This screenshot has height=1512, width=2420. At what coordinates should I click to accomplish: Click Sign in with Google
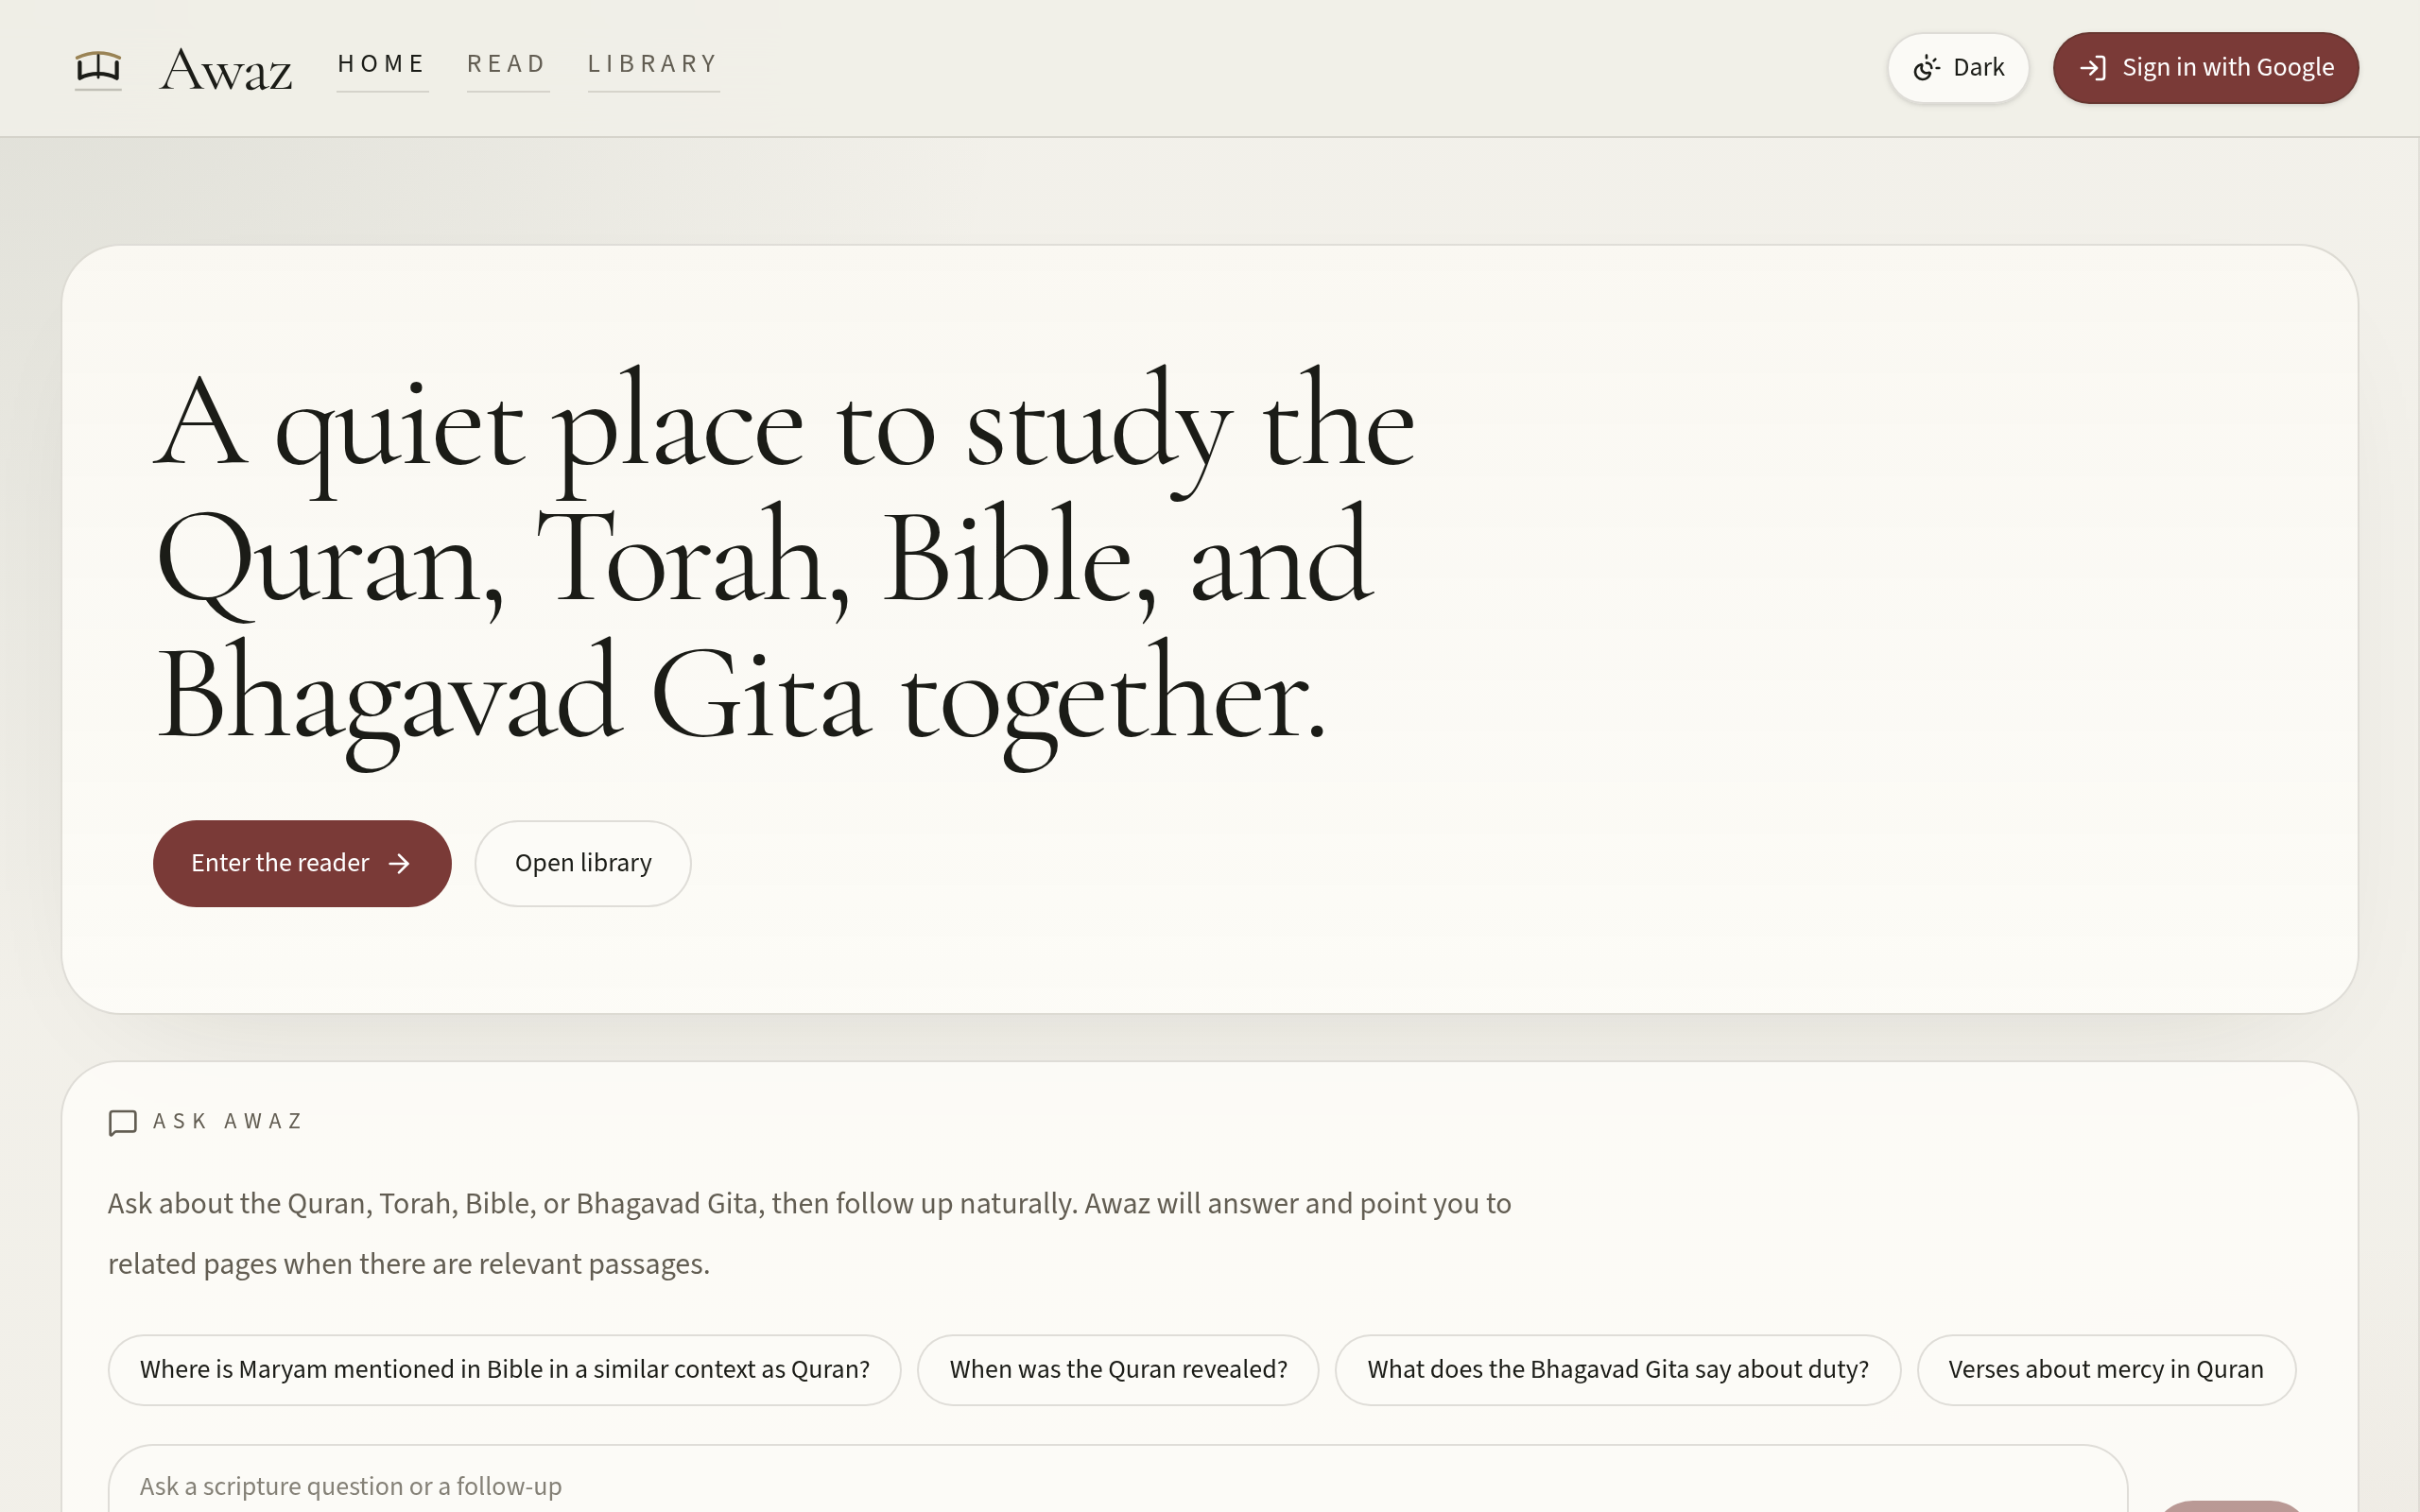(2206, 68)
